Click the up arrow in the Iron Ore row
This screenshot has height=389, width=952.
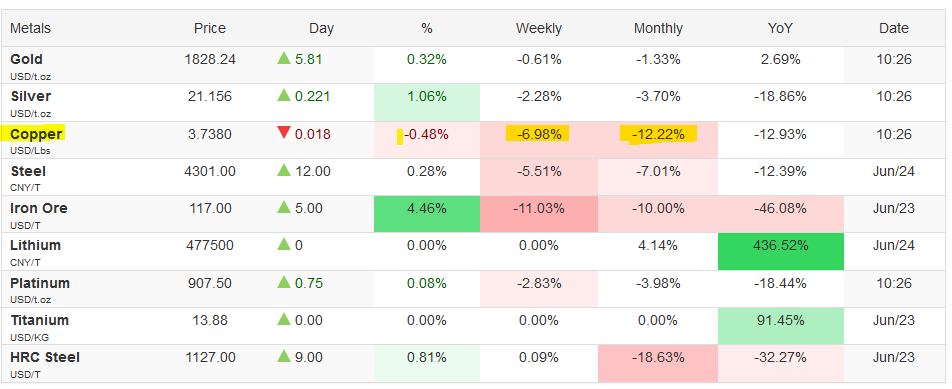click(x=284, y=208)
